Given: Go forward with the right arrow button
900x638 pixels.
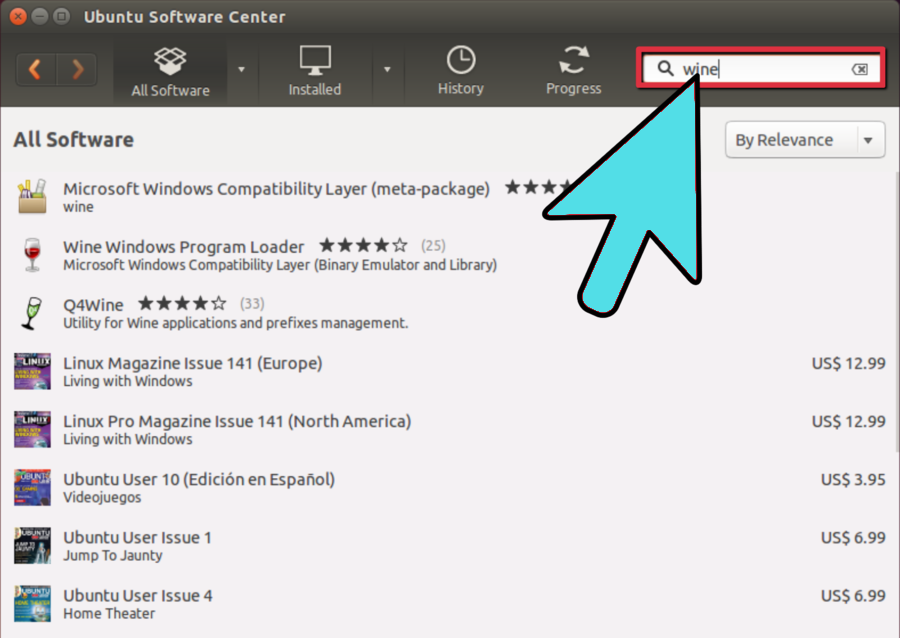Looking at the screenshot, I should [x=77, y=69].
